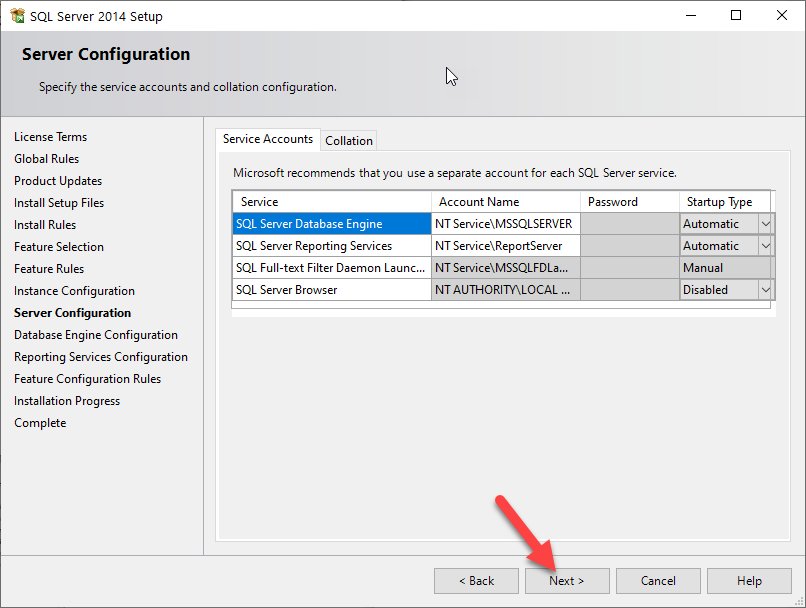The image size is (806, 608).
Task: Click the Password column header
Action: coord(630,202)
